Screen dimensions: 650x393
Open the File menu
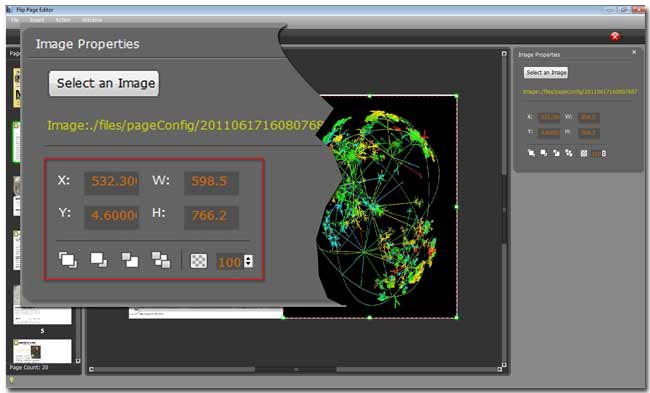[x=15, y=20]
